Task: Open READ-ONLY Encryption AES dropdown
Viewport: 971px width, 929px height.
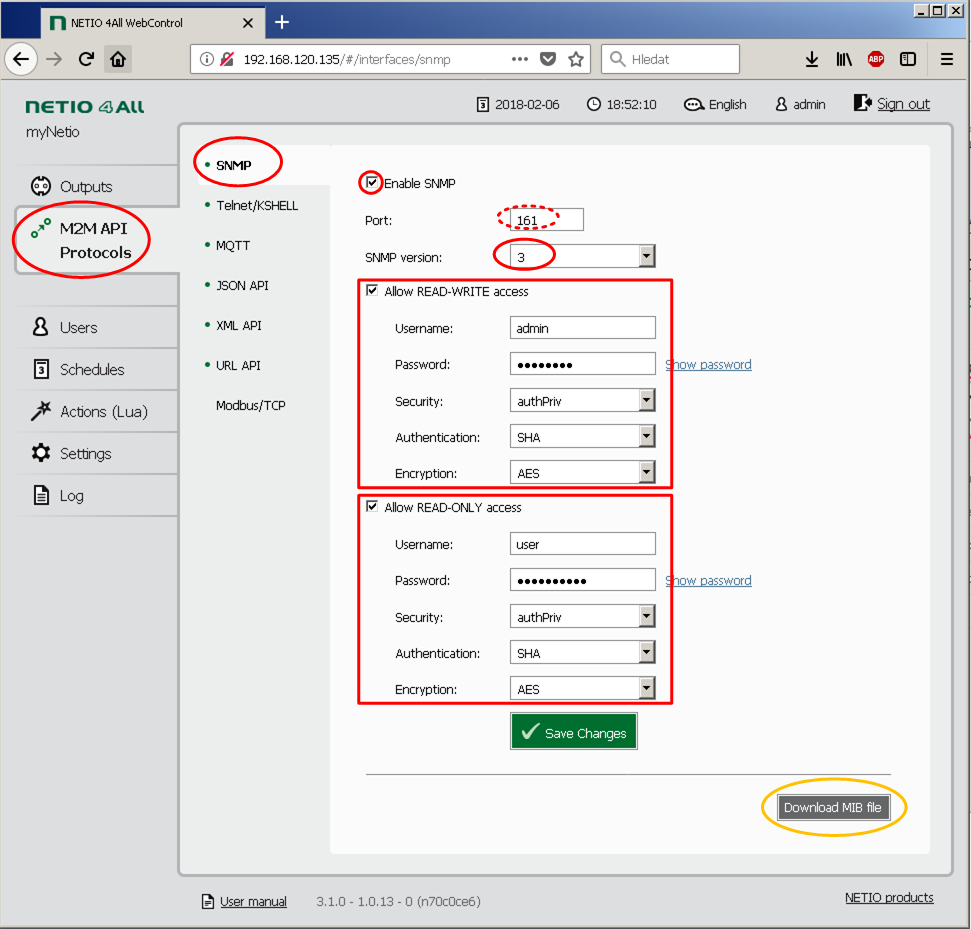Action: click(x=647, y=689)
